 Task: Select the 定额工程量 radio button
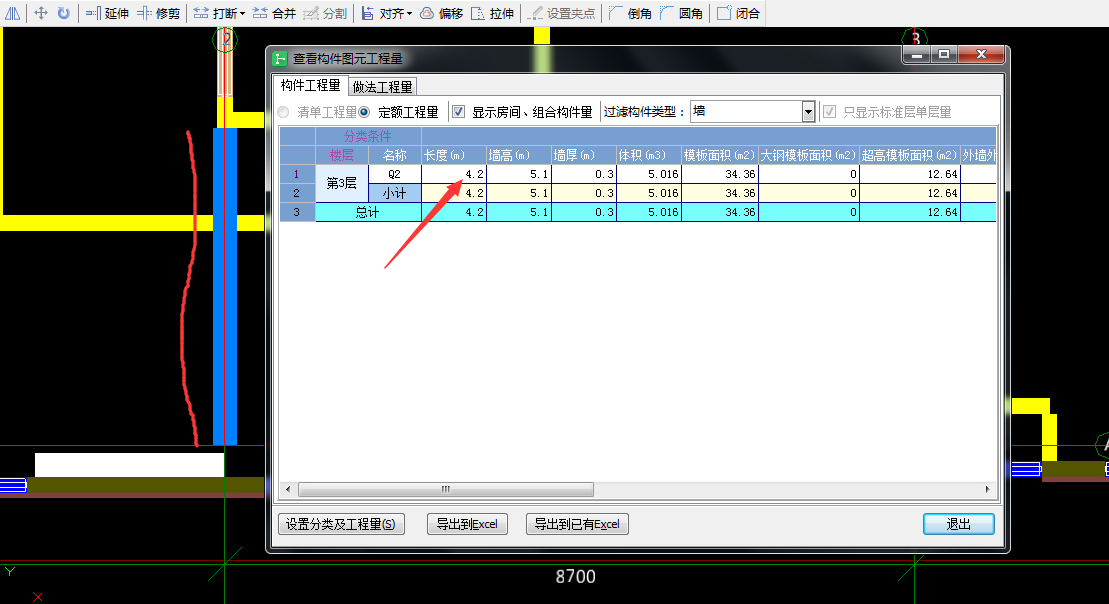pos(365,112)
